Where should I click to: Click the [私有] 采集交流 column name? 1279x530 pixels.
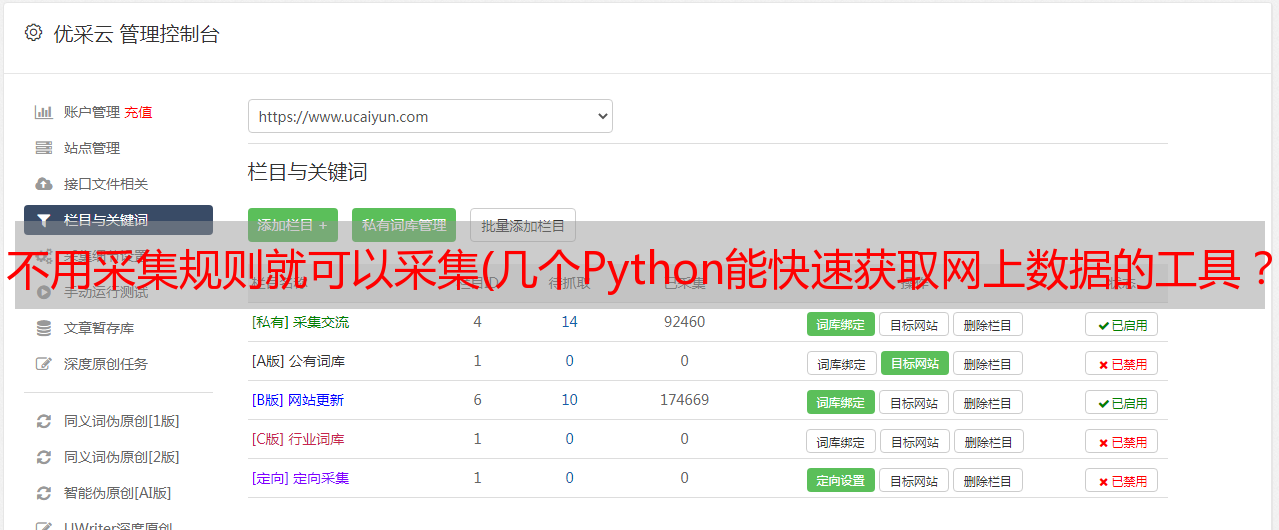300,322
